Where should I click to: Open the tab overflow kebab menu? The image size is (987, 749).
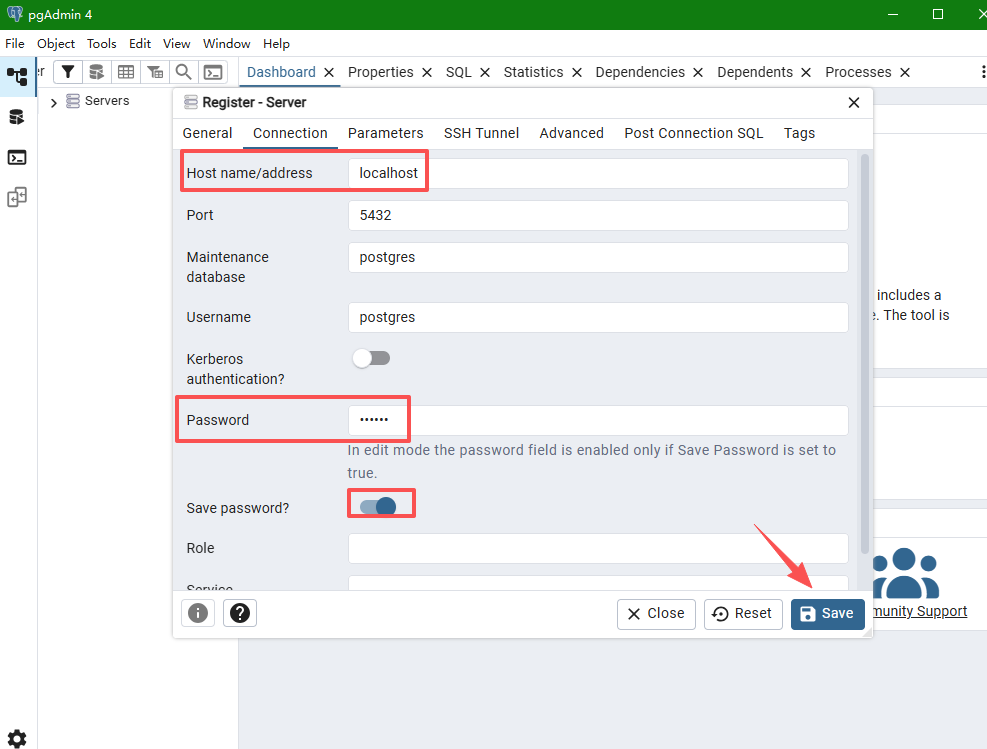pyautogui.click(x=983, y=72)
